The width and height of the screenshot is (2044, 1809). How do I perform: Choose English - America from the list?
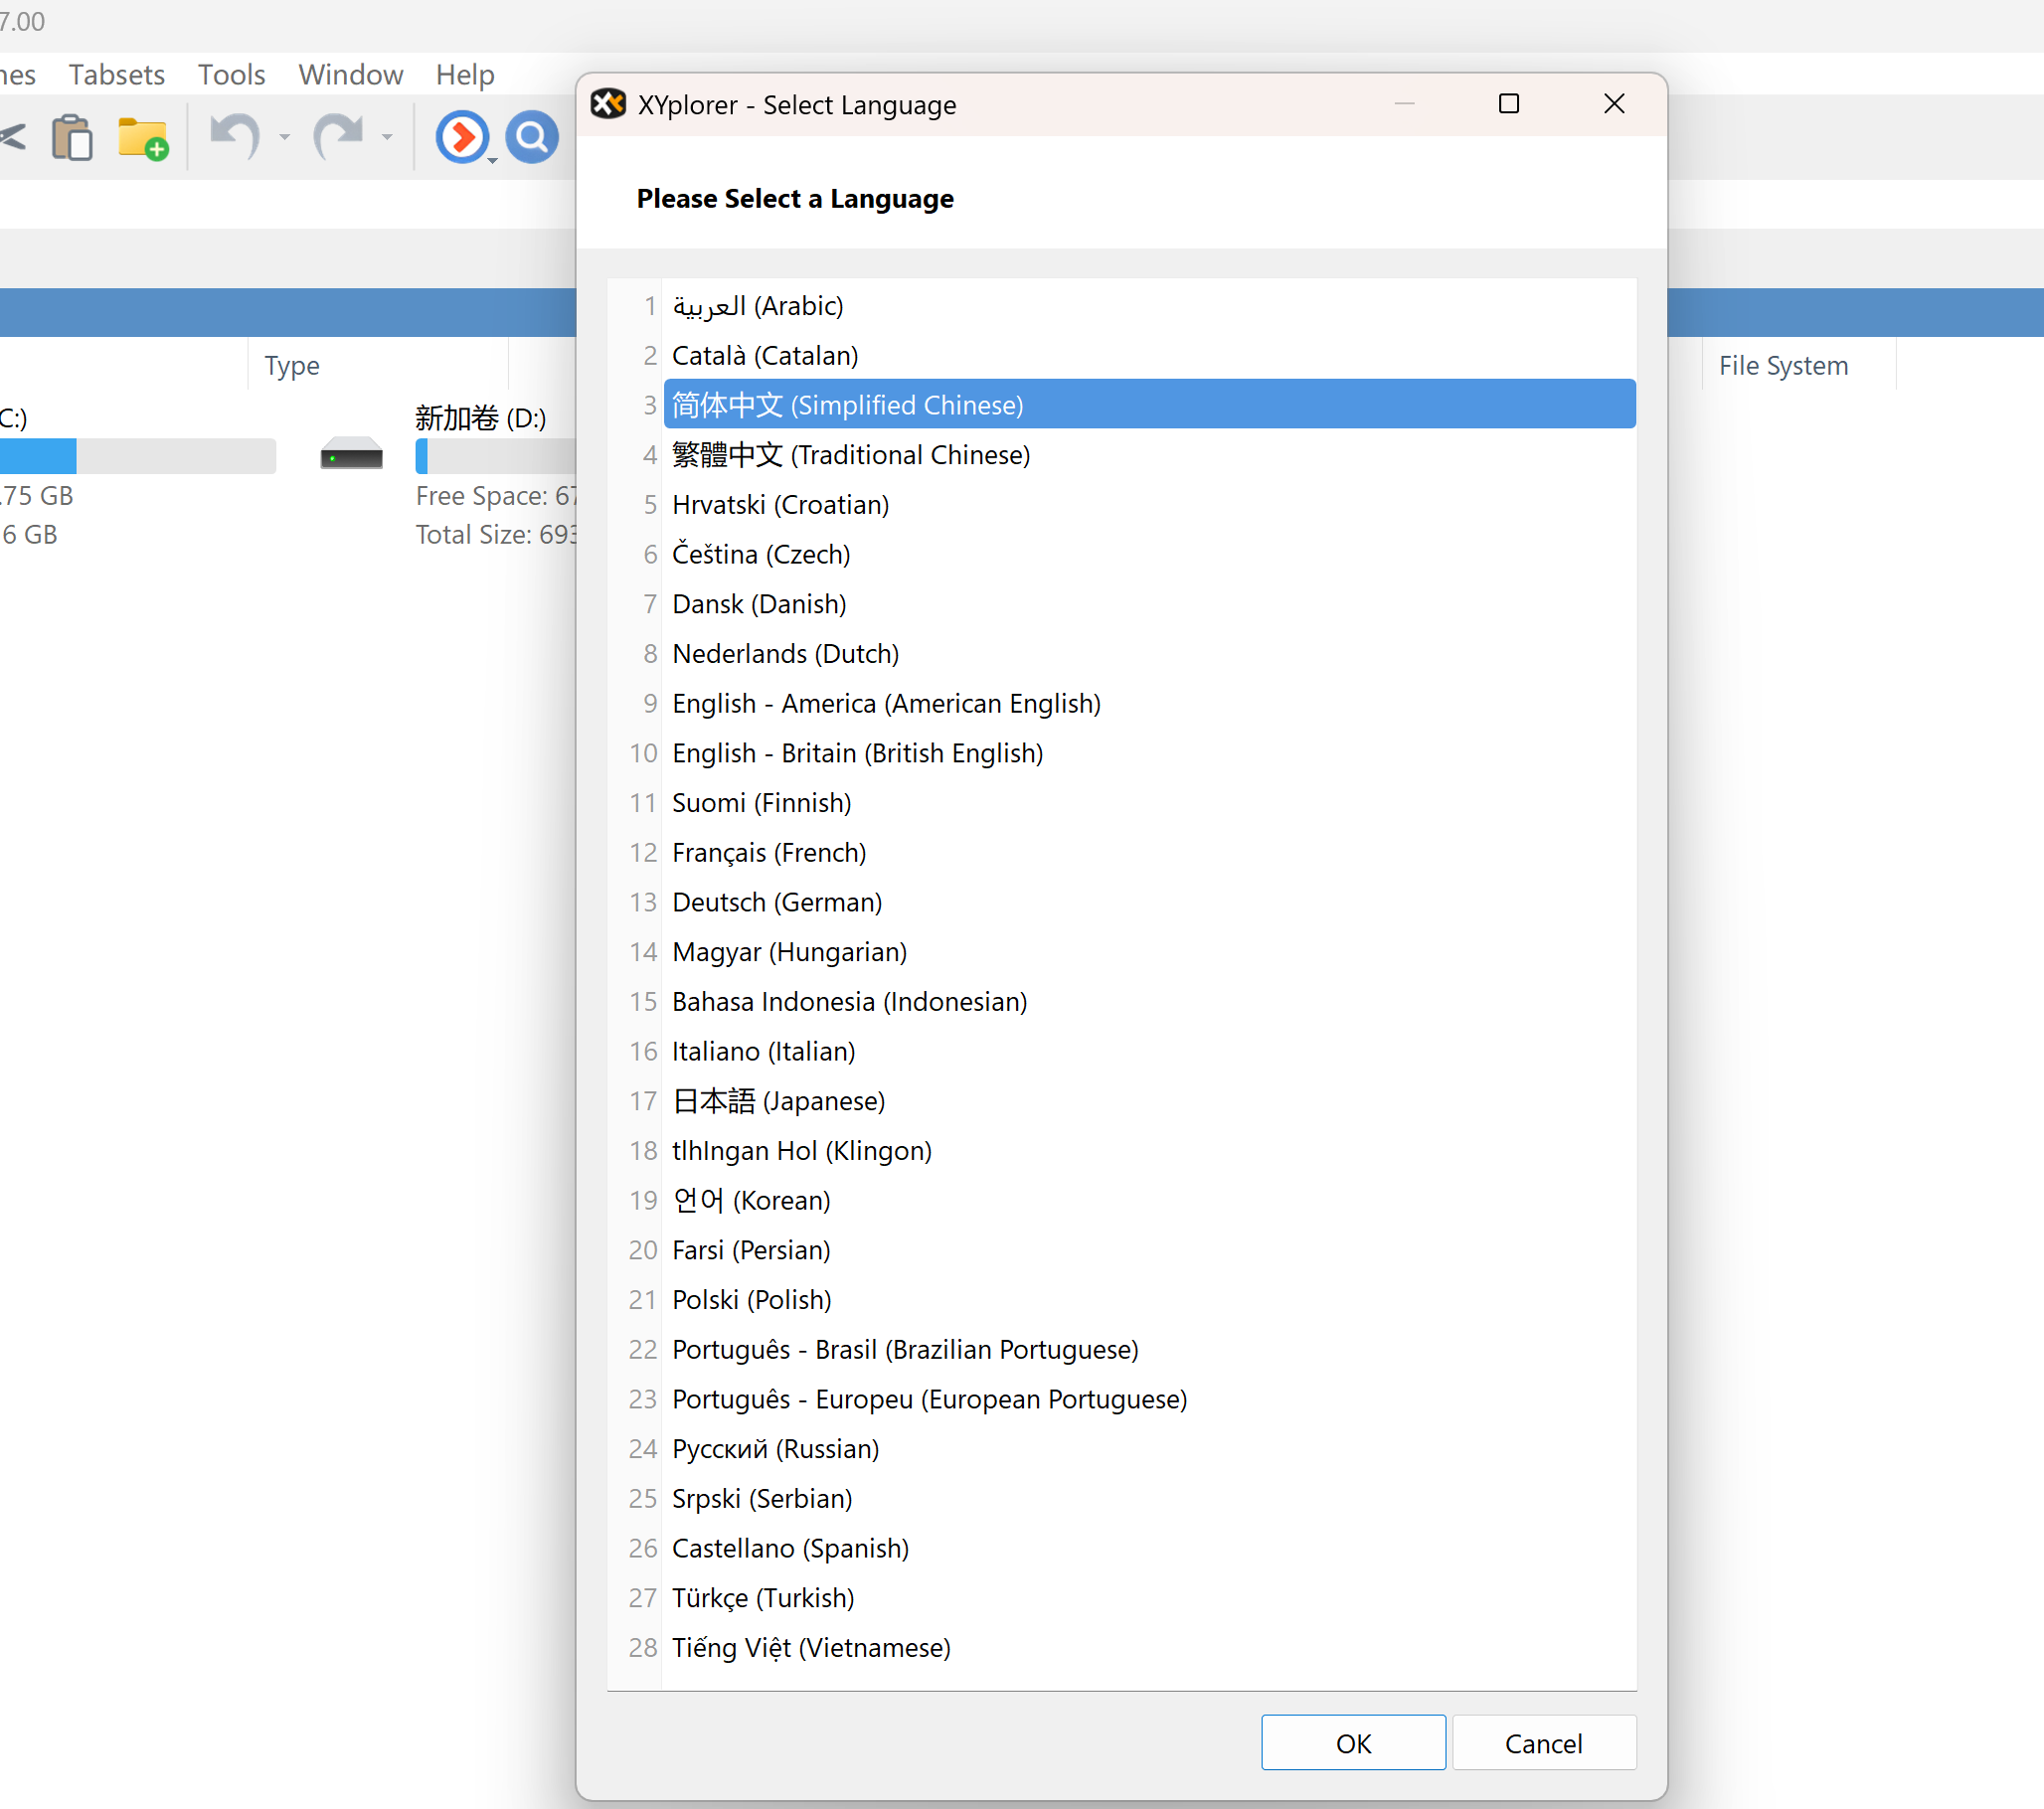885,703
